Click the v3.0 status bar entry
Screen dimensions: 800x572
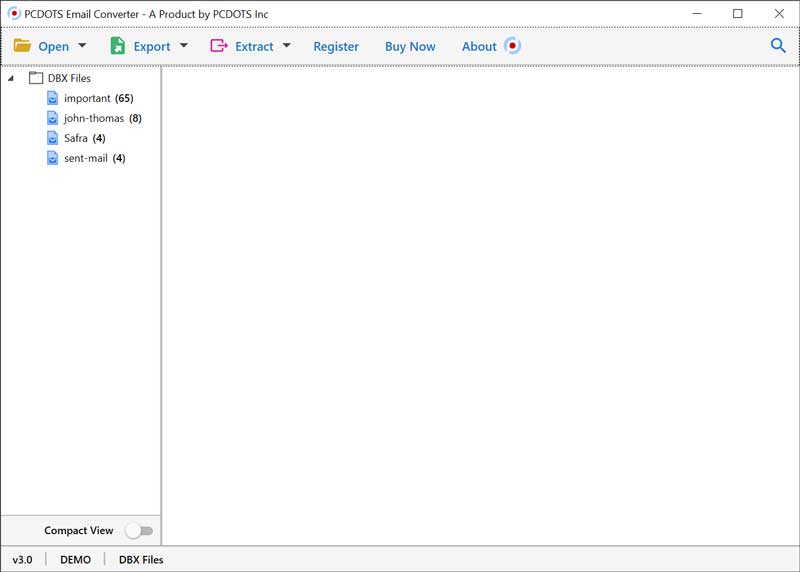tap(22, 560)
